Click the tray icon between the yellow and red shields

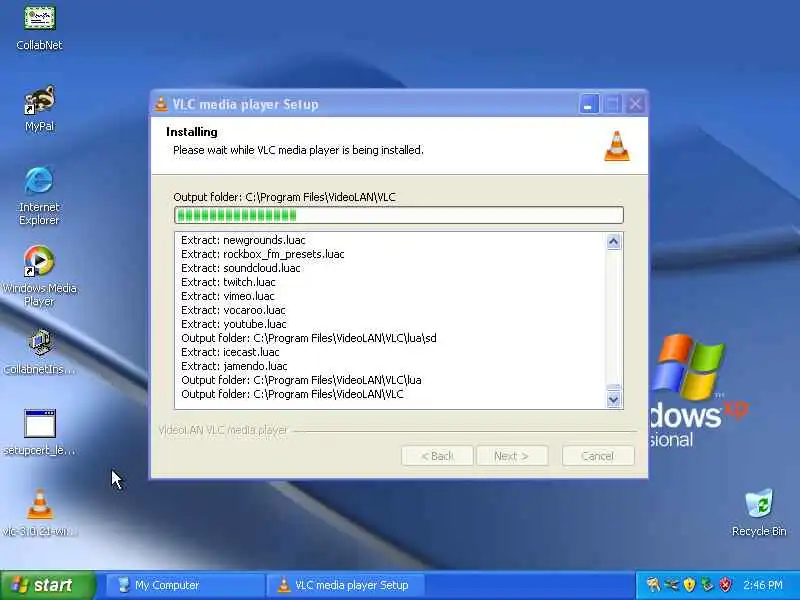coord(707,585)
